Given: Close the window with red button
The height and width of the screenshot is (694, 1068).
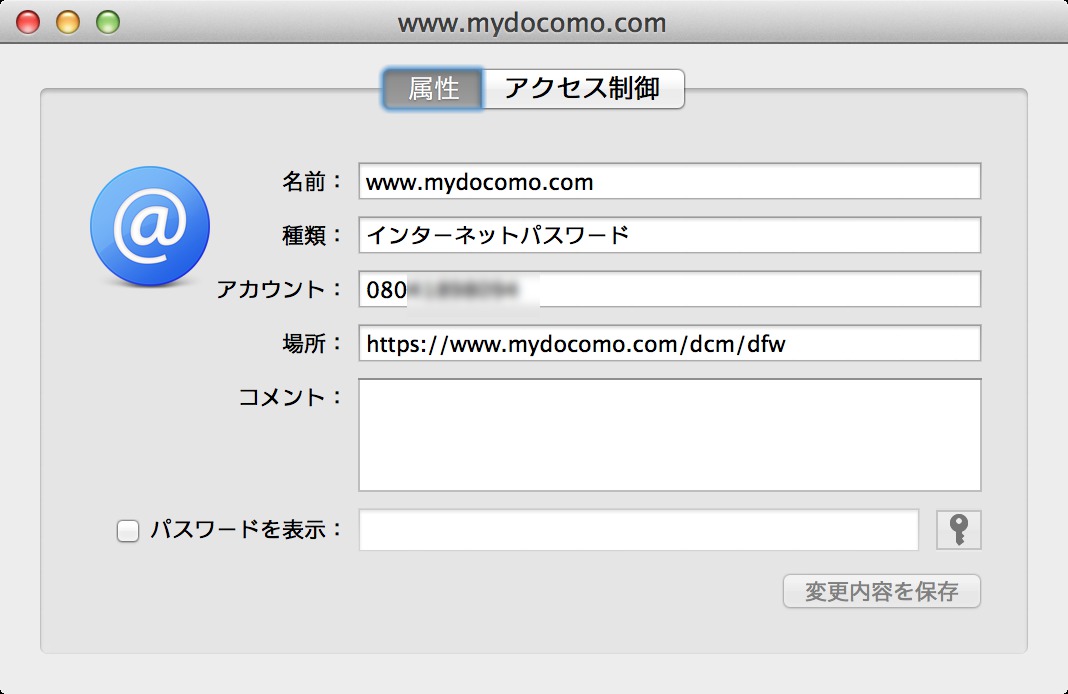Looking at the screenshot, I should click(28, 22).
